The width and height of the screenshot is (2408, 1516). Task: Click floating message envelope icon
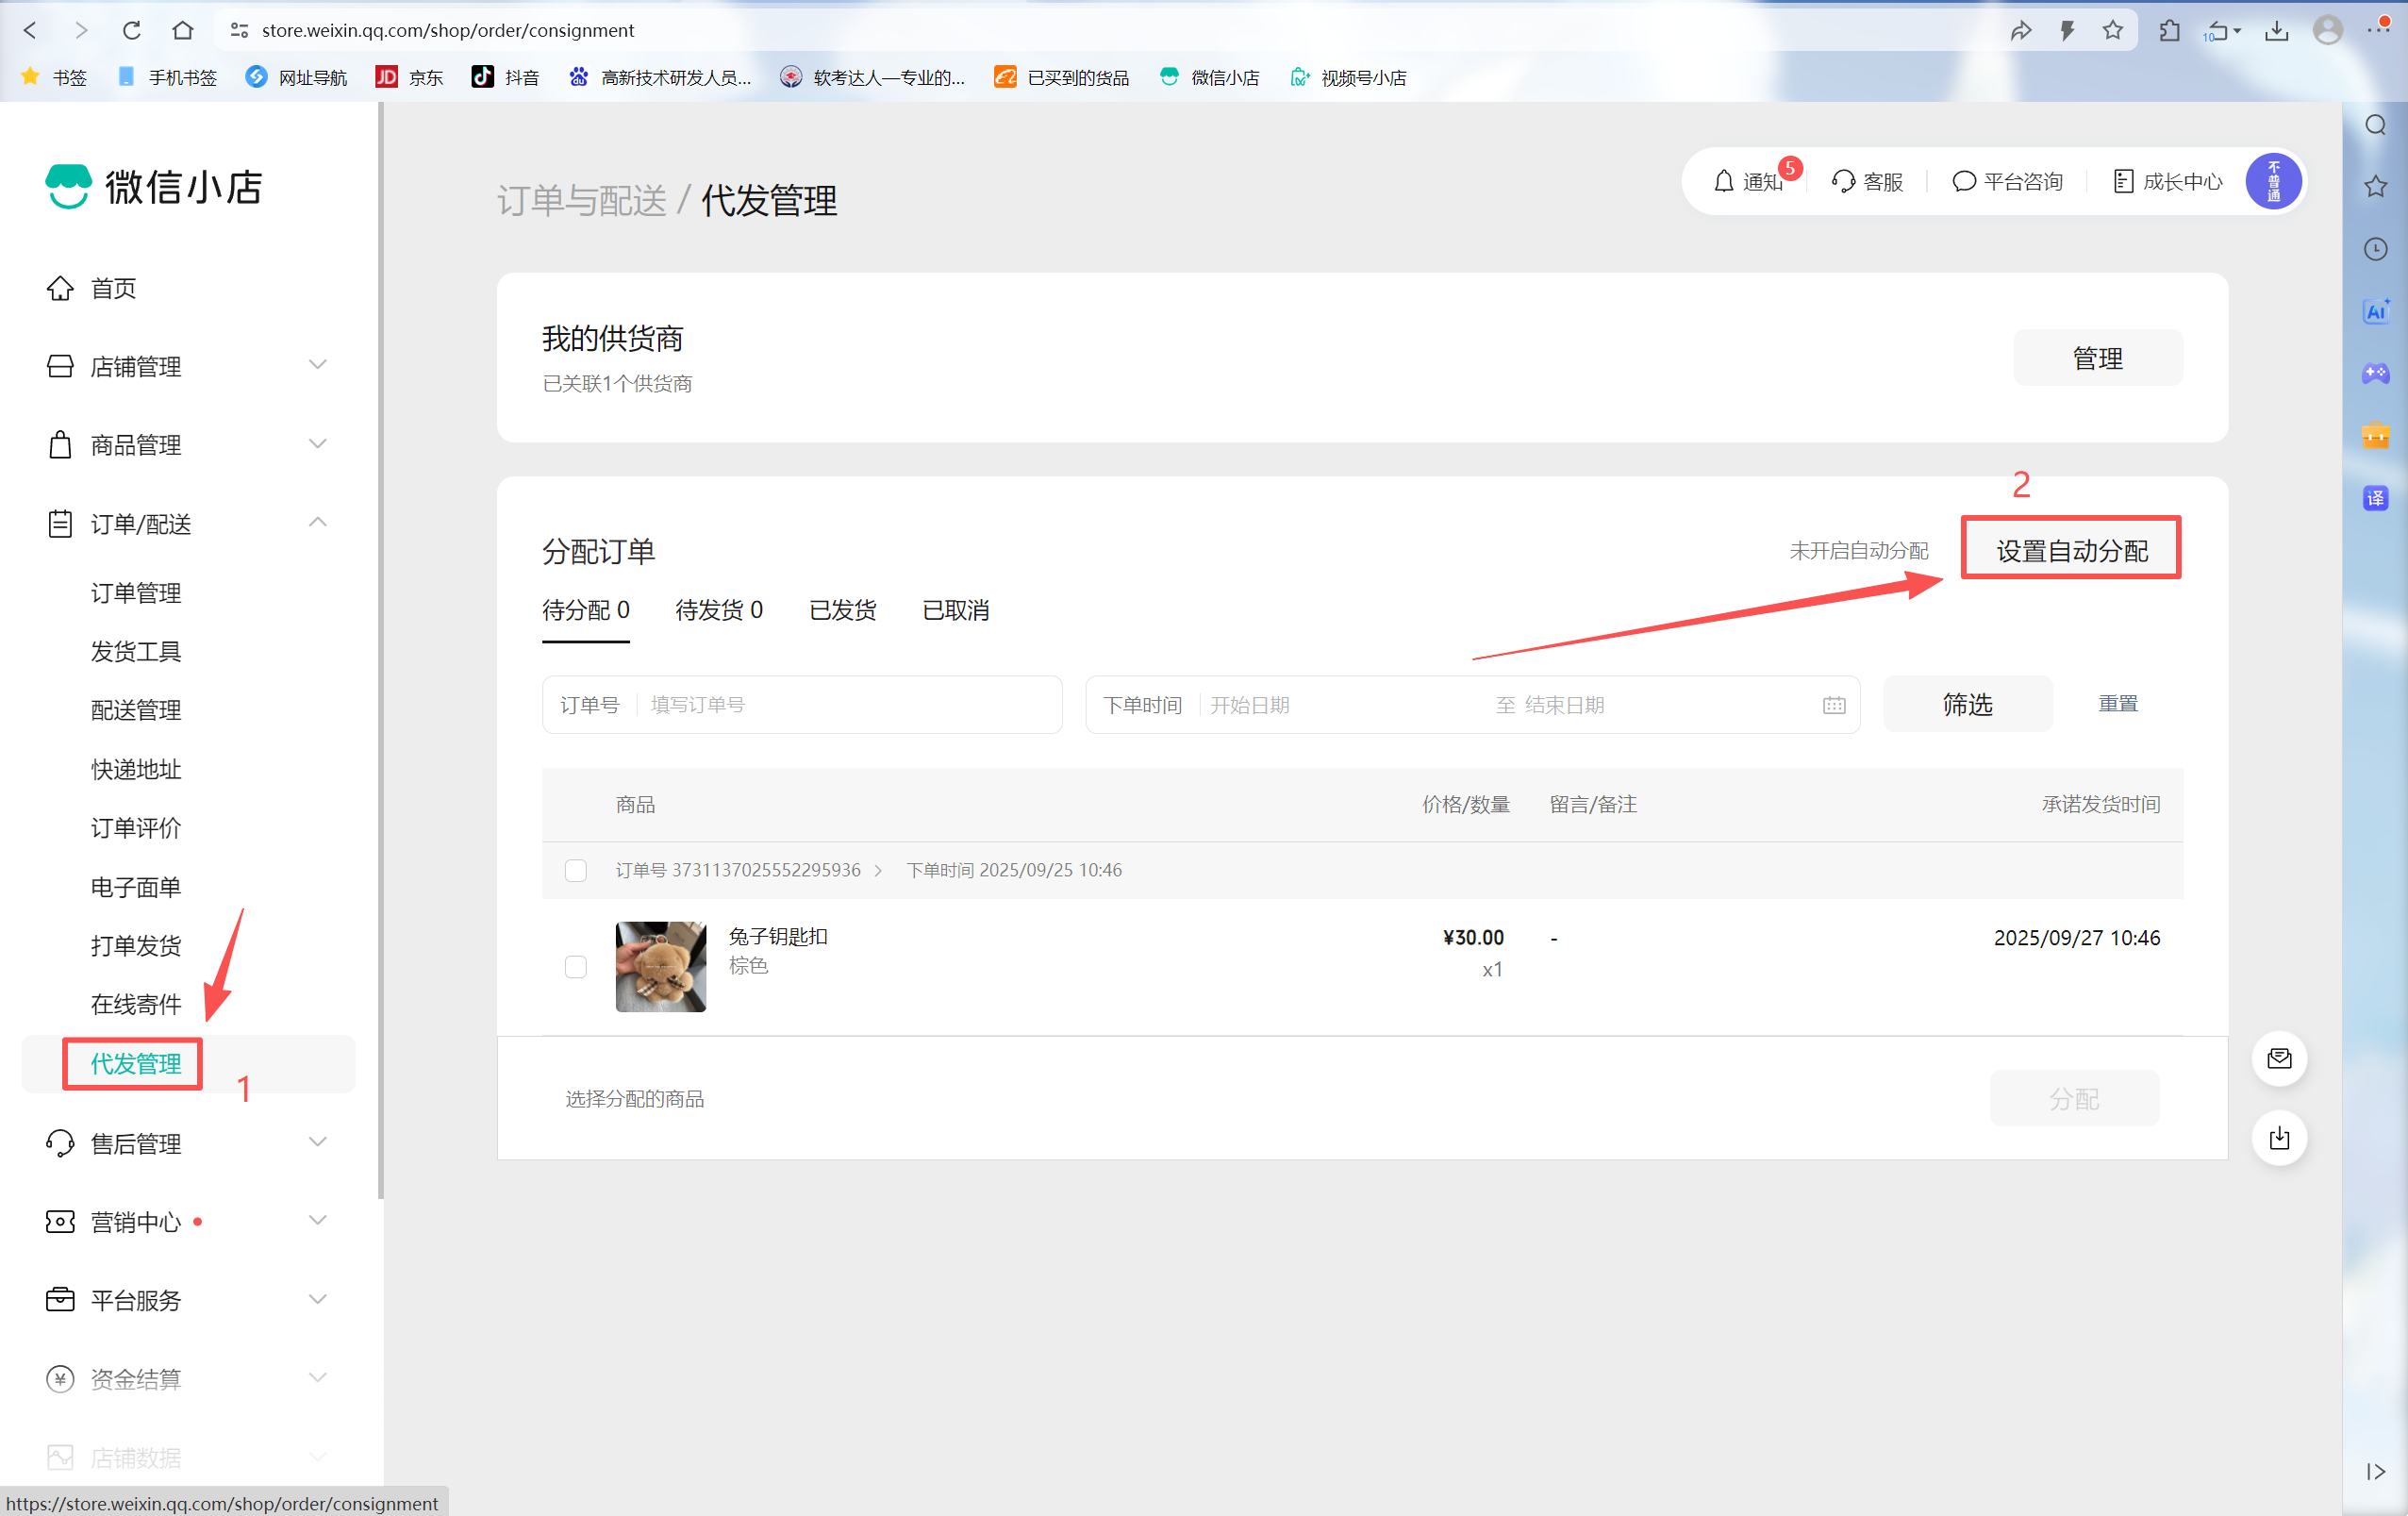[2279, 1059]
